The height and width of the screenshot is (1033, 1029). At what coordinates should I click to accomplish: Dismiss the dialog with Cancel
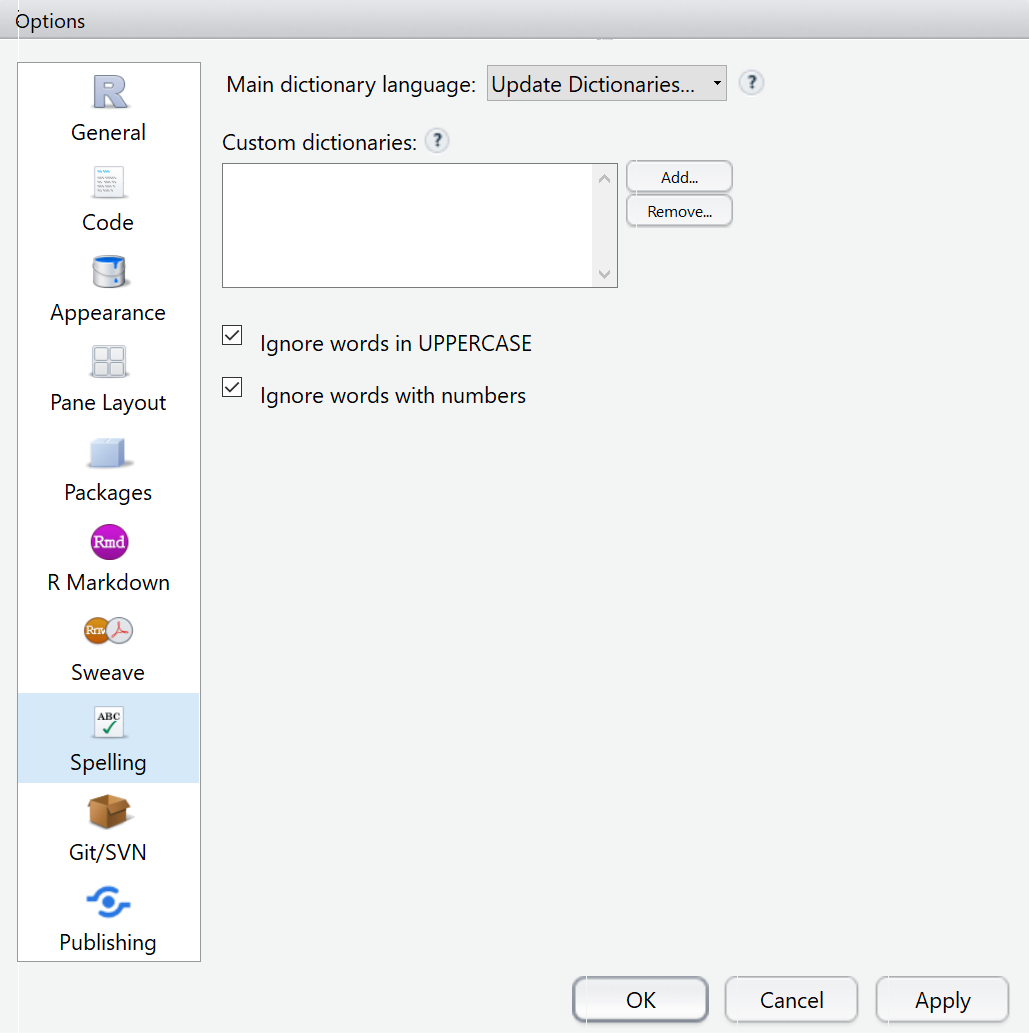(791, 1000)
